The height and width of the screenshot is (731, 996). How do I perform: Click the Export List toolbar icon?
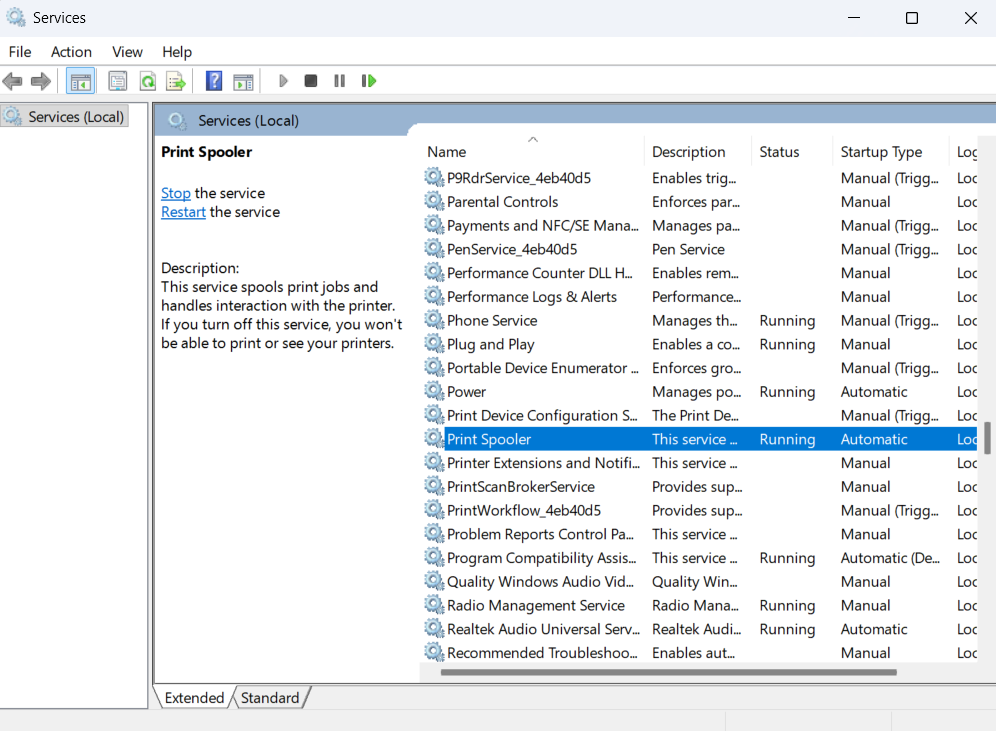coord(176,81)
